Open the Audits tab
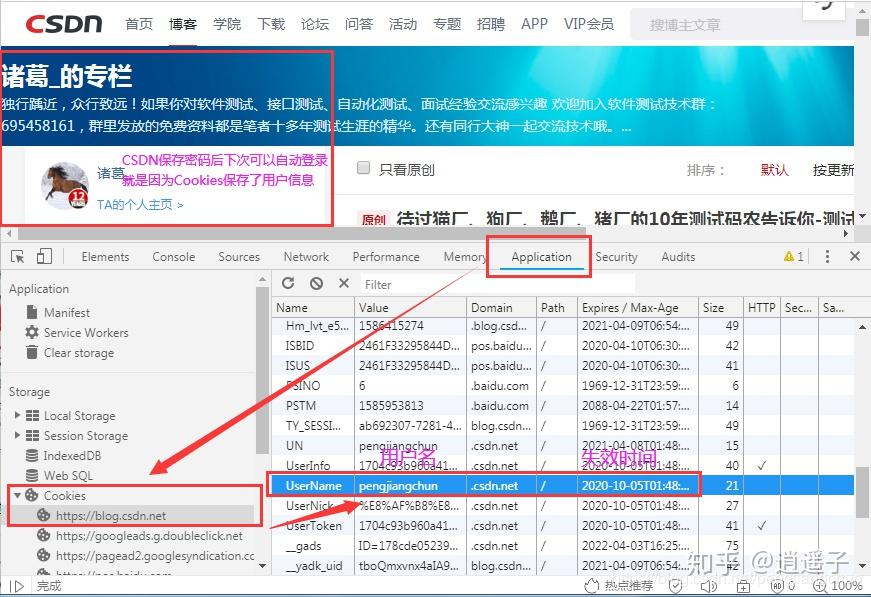 point(678,257)
